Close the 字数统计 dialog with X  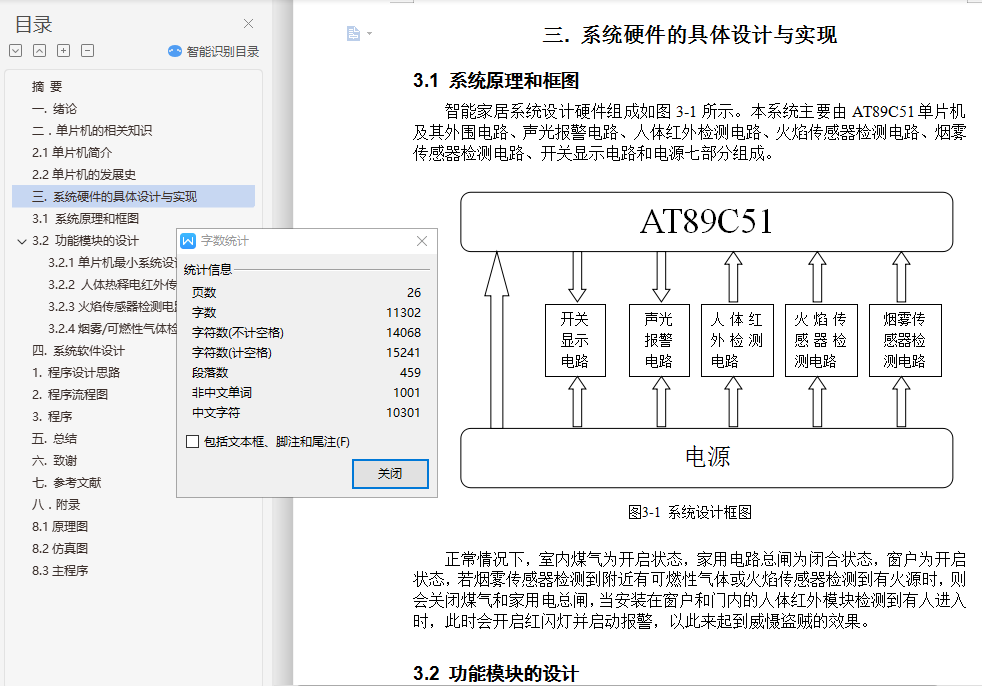(x=422, y=241)
